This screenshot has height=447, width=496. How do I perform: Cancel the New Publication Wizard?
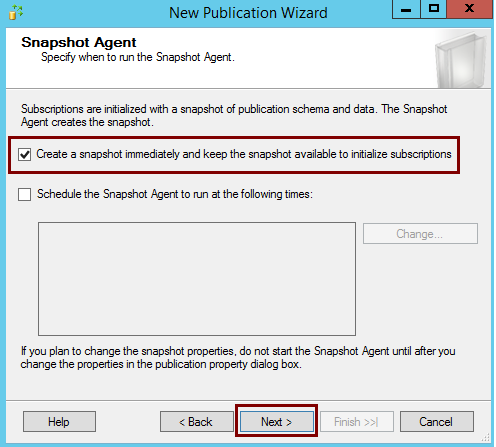pos(436,421)
